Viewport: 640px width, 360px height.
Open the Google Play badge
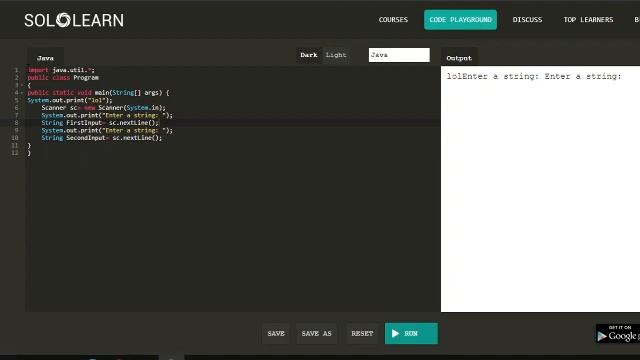(618, 333)
